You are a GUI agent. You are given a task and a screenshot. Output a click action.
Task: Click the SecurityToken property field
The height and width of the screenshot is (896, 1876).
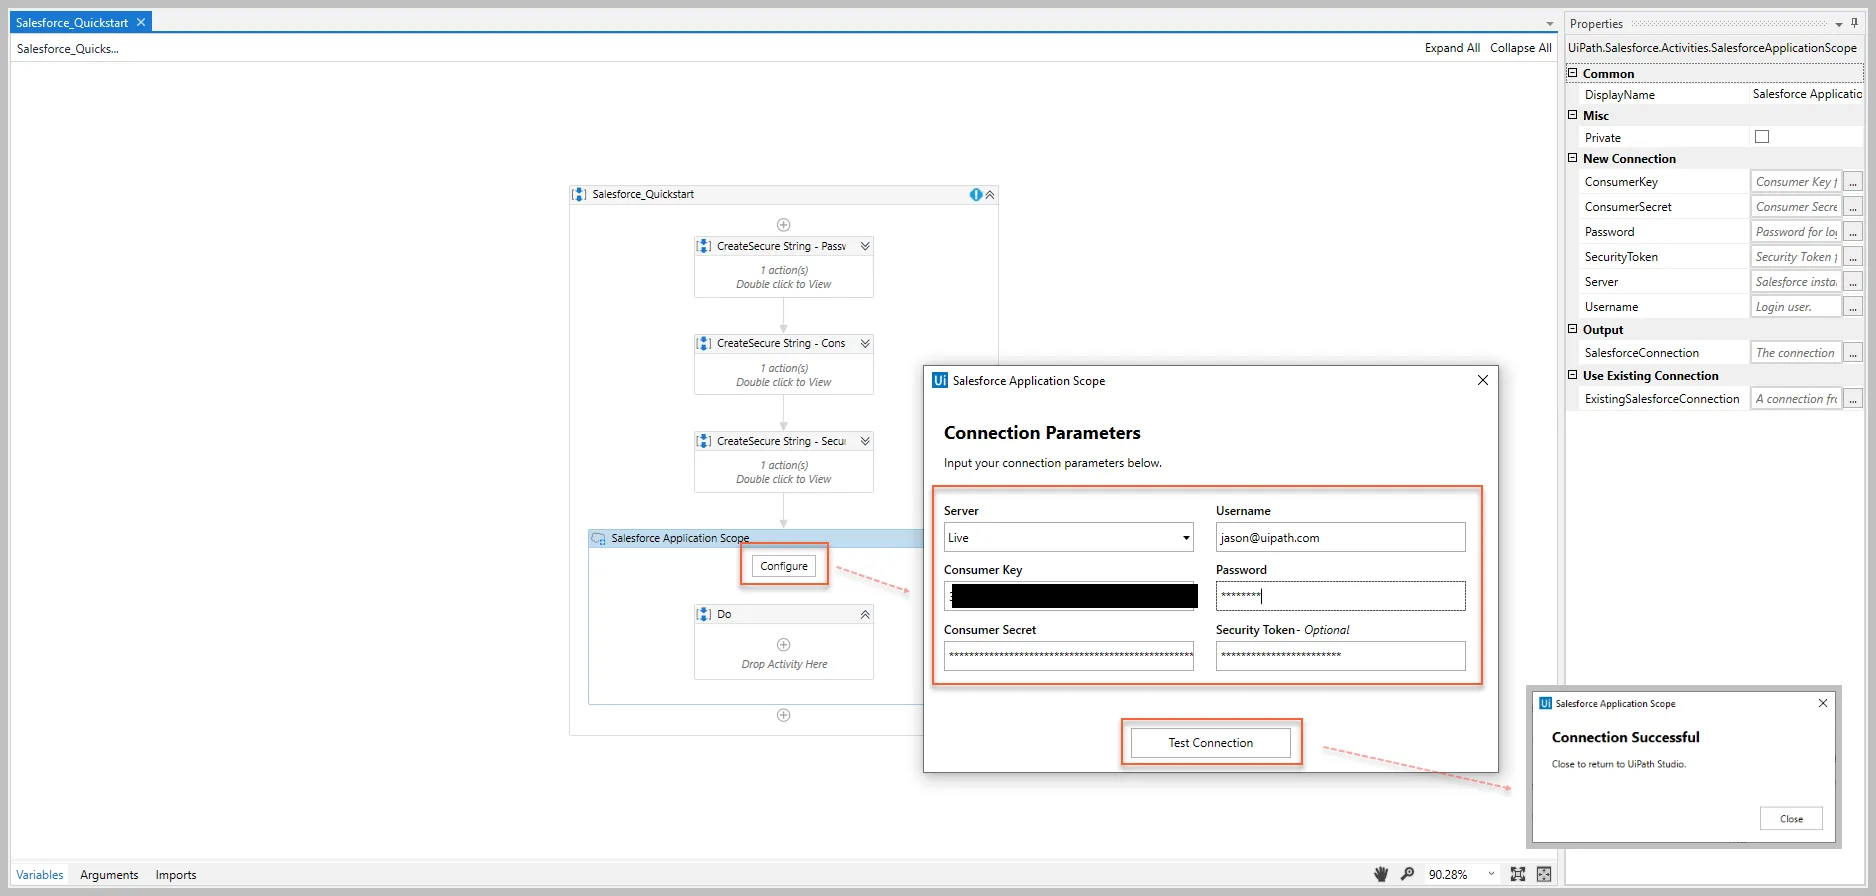[1796, 257]
